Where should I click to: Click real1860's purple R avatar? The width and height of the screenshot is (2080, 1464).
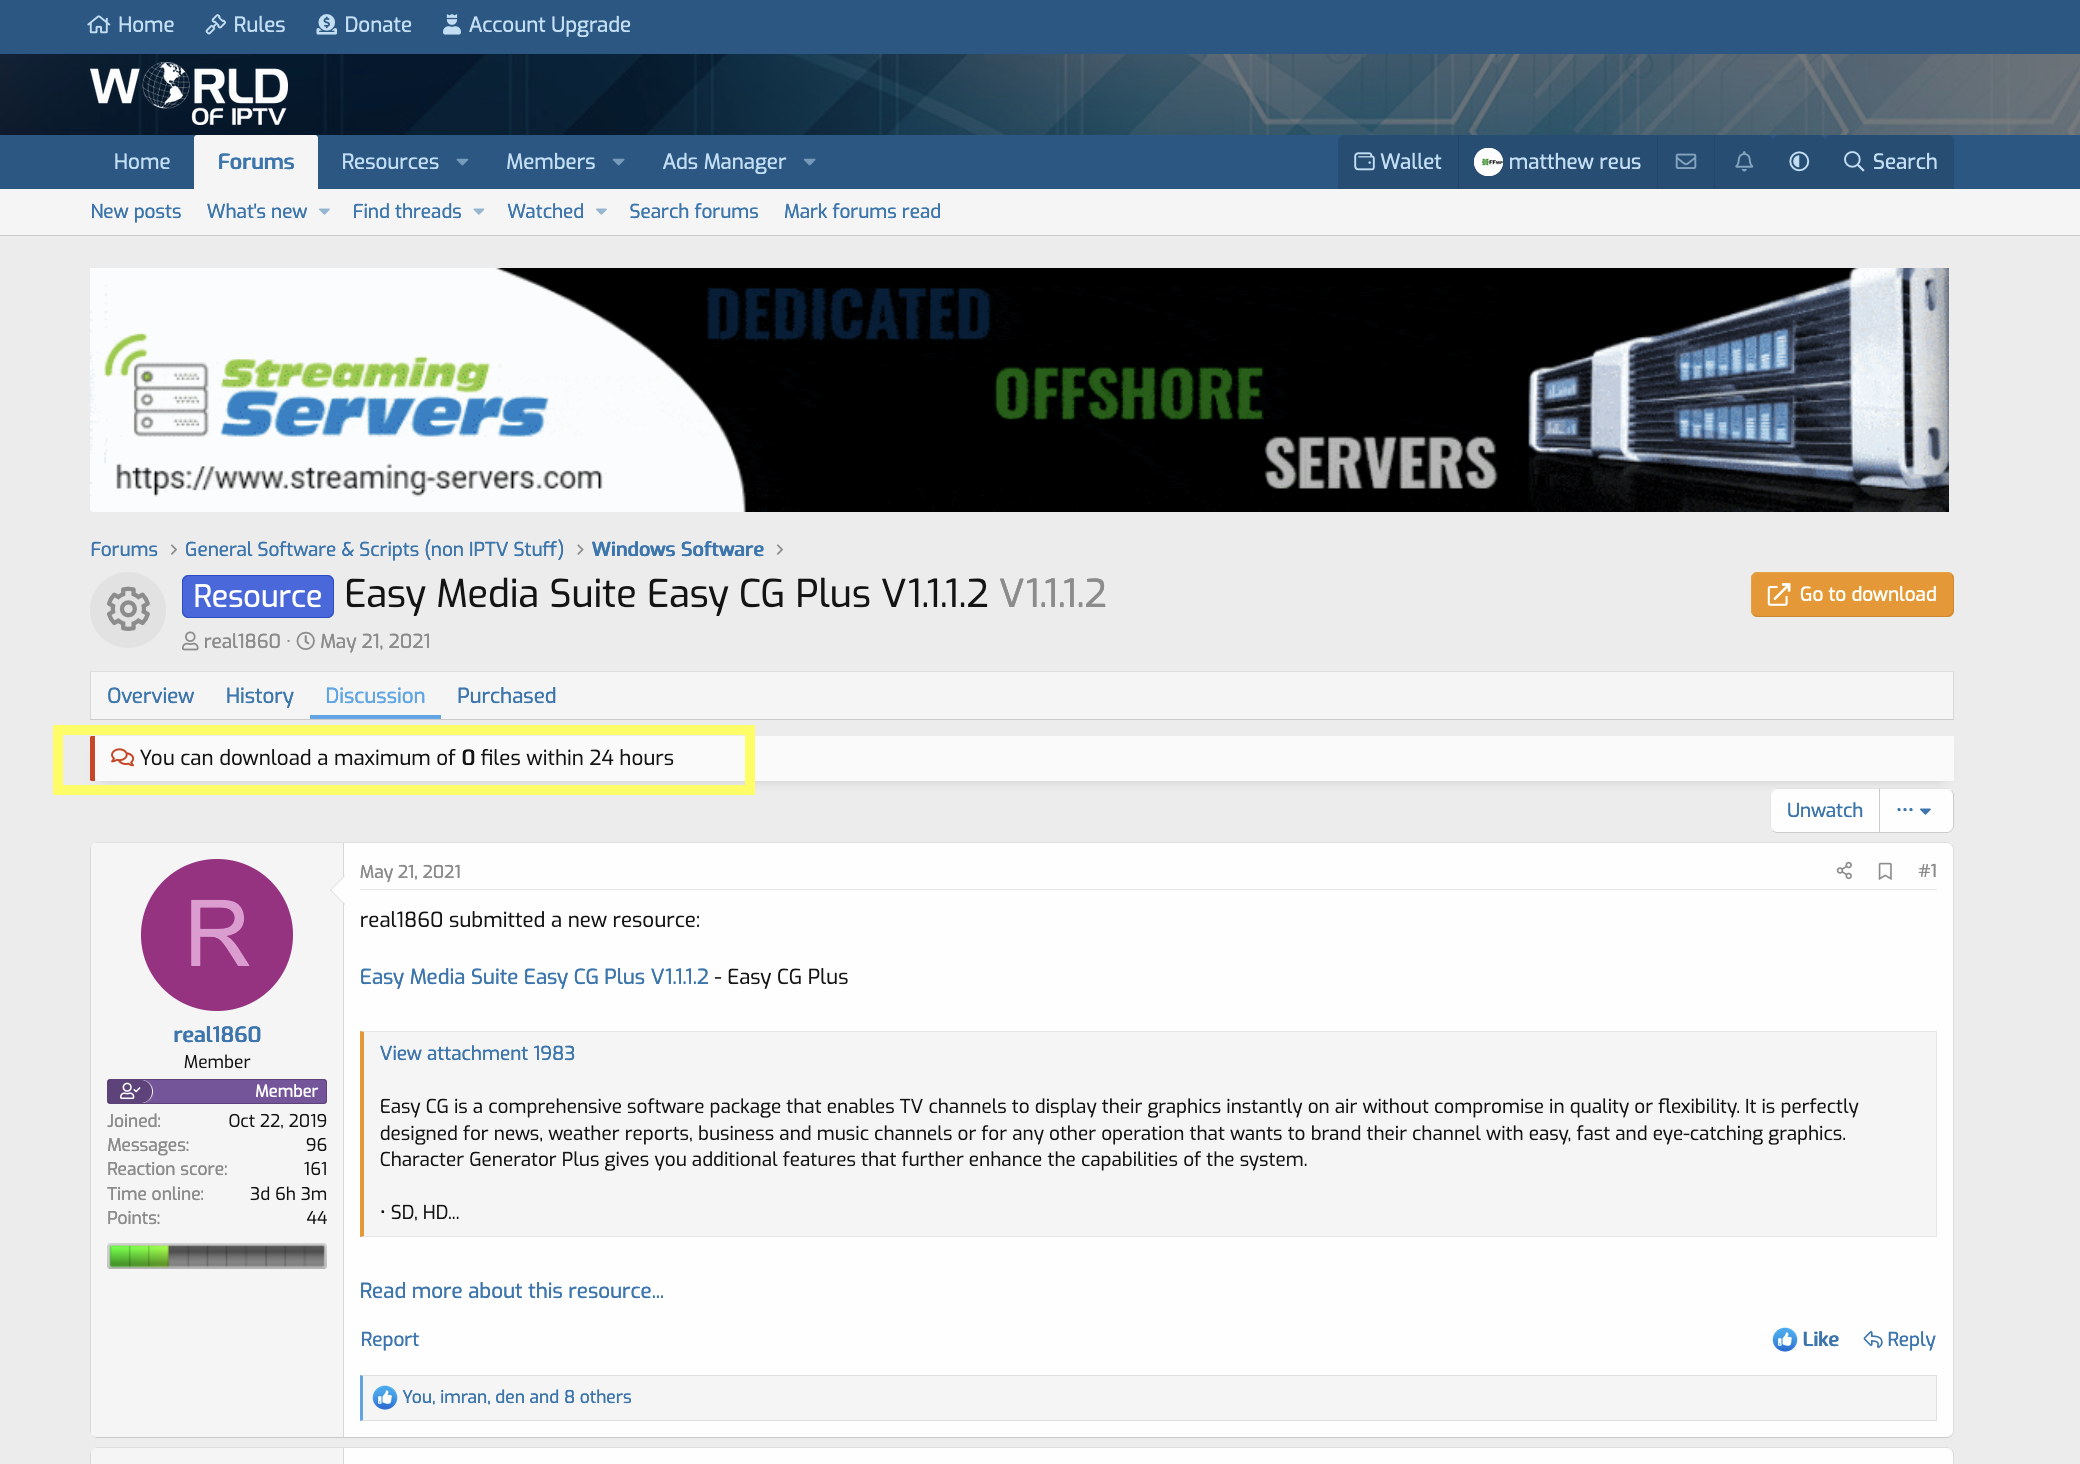click(x=217, y=935)
